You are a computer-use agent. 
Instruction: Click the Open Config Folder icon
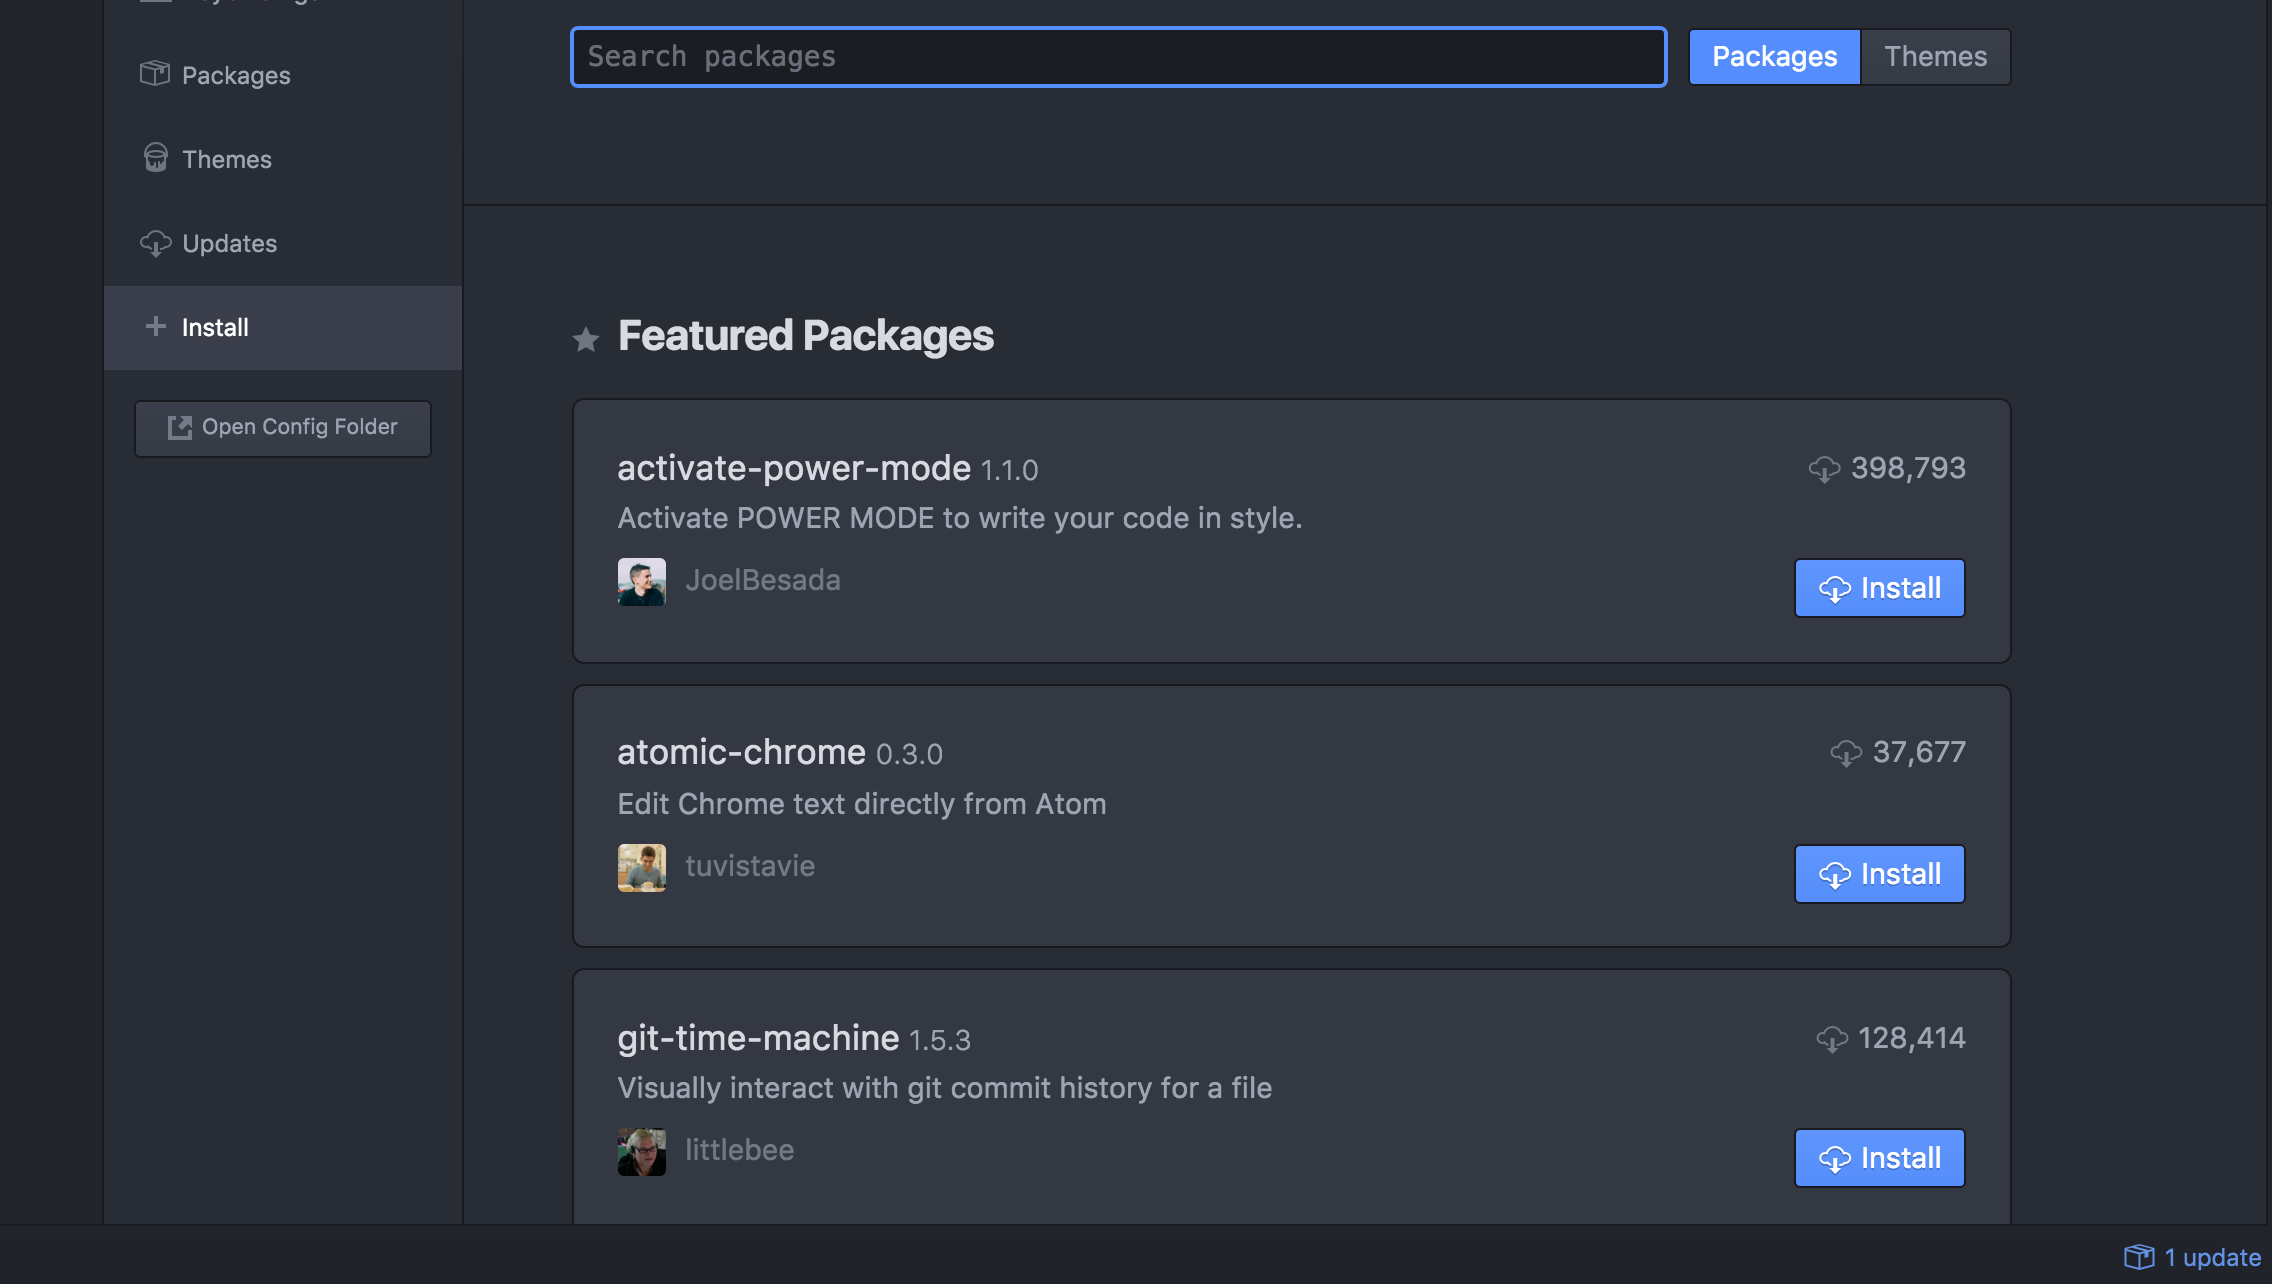pos(179,426)
